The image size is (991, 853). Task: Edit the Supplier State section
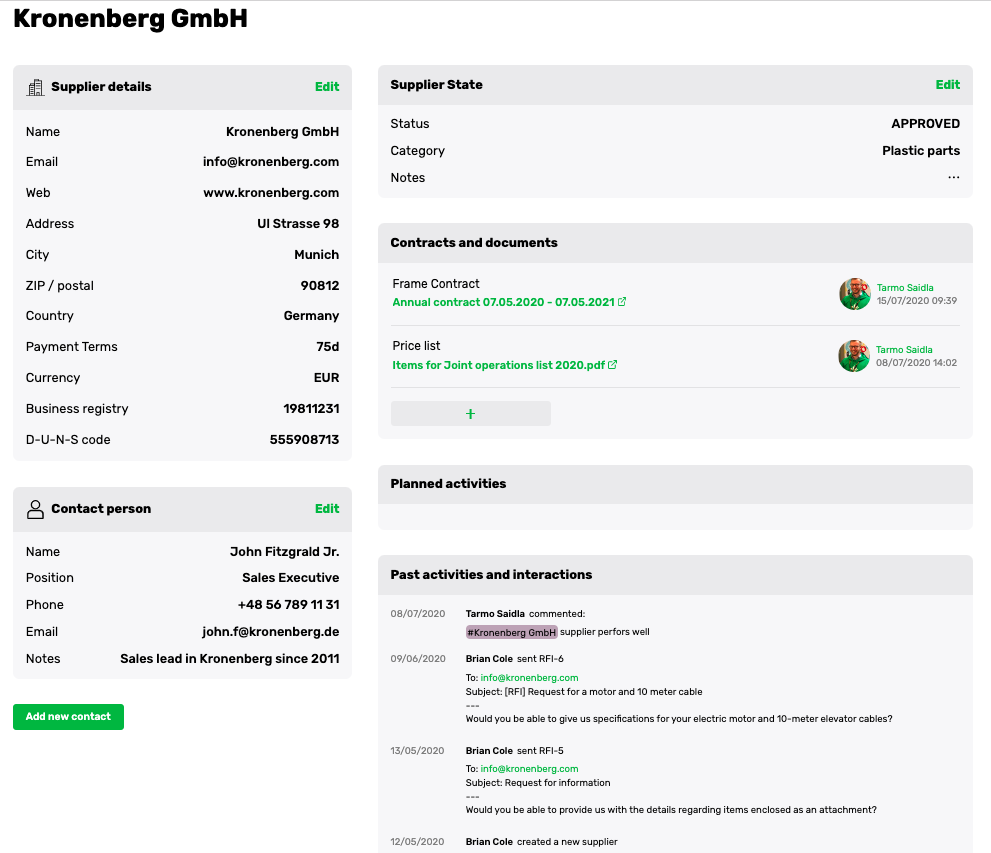pos(947,85)
